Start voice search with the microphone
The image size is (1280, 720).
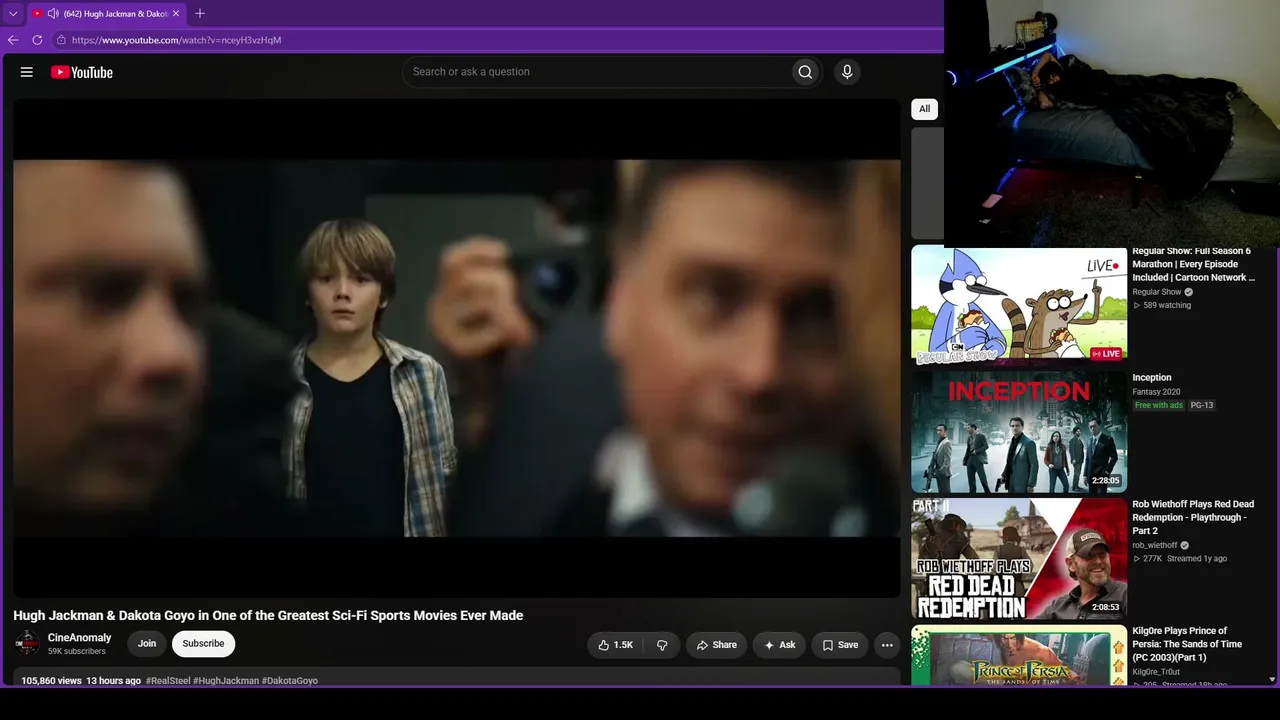click(x=847, y=72)
